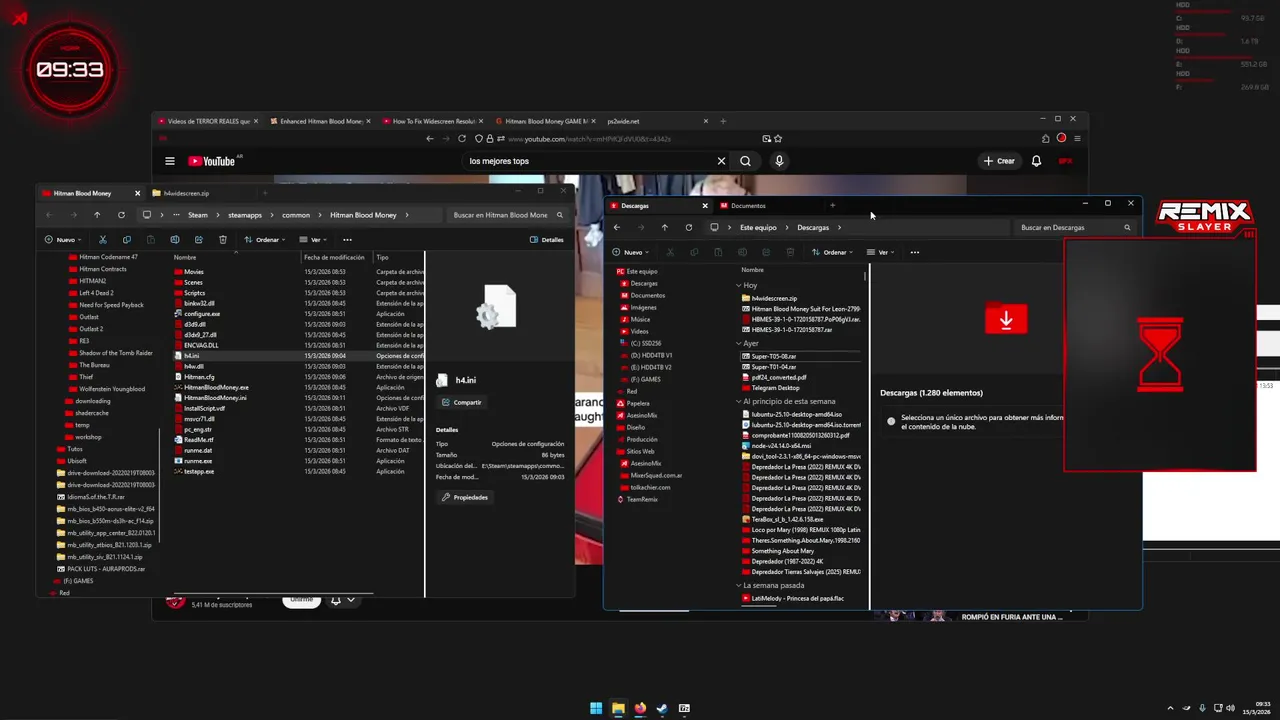
Task: Select 'Left 4 Dead 2' in folder tree
Action: click(x=96, y=293)
